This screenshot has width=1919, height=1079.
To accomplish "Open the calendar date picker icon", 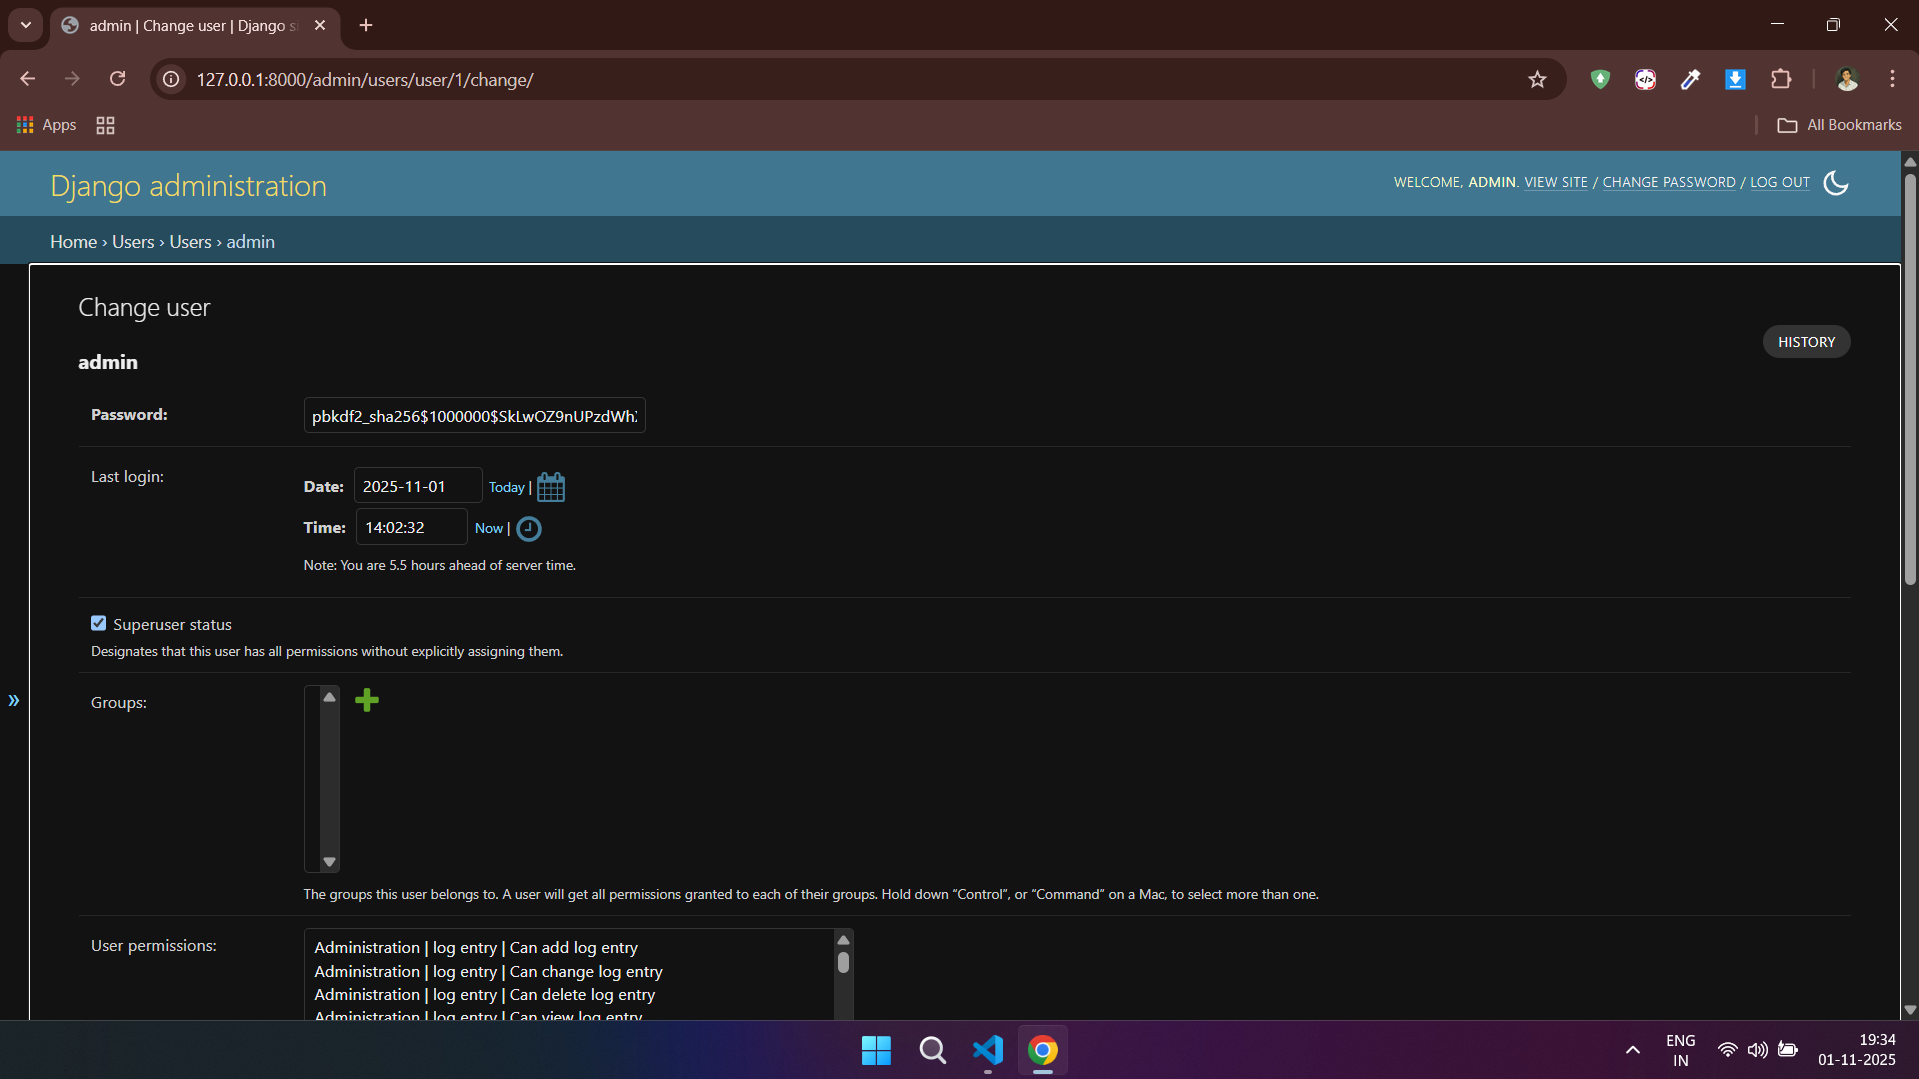I will click(x=550, y=487).
